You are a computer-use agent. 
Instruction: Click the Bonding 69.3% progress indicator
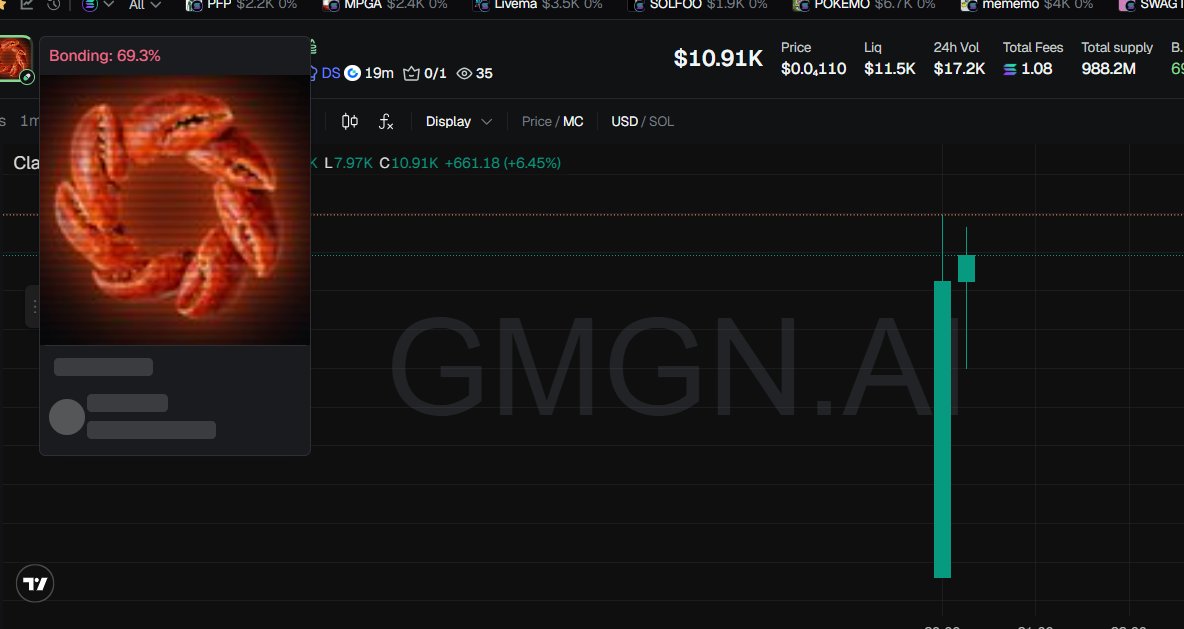(105, 56)
